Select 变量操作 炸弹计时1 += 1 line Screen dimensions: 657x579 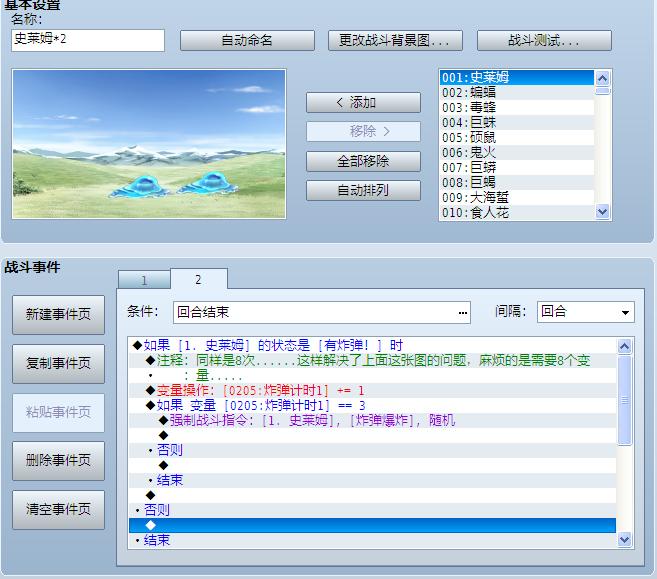coord(372,391)
